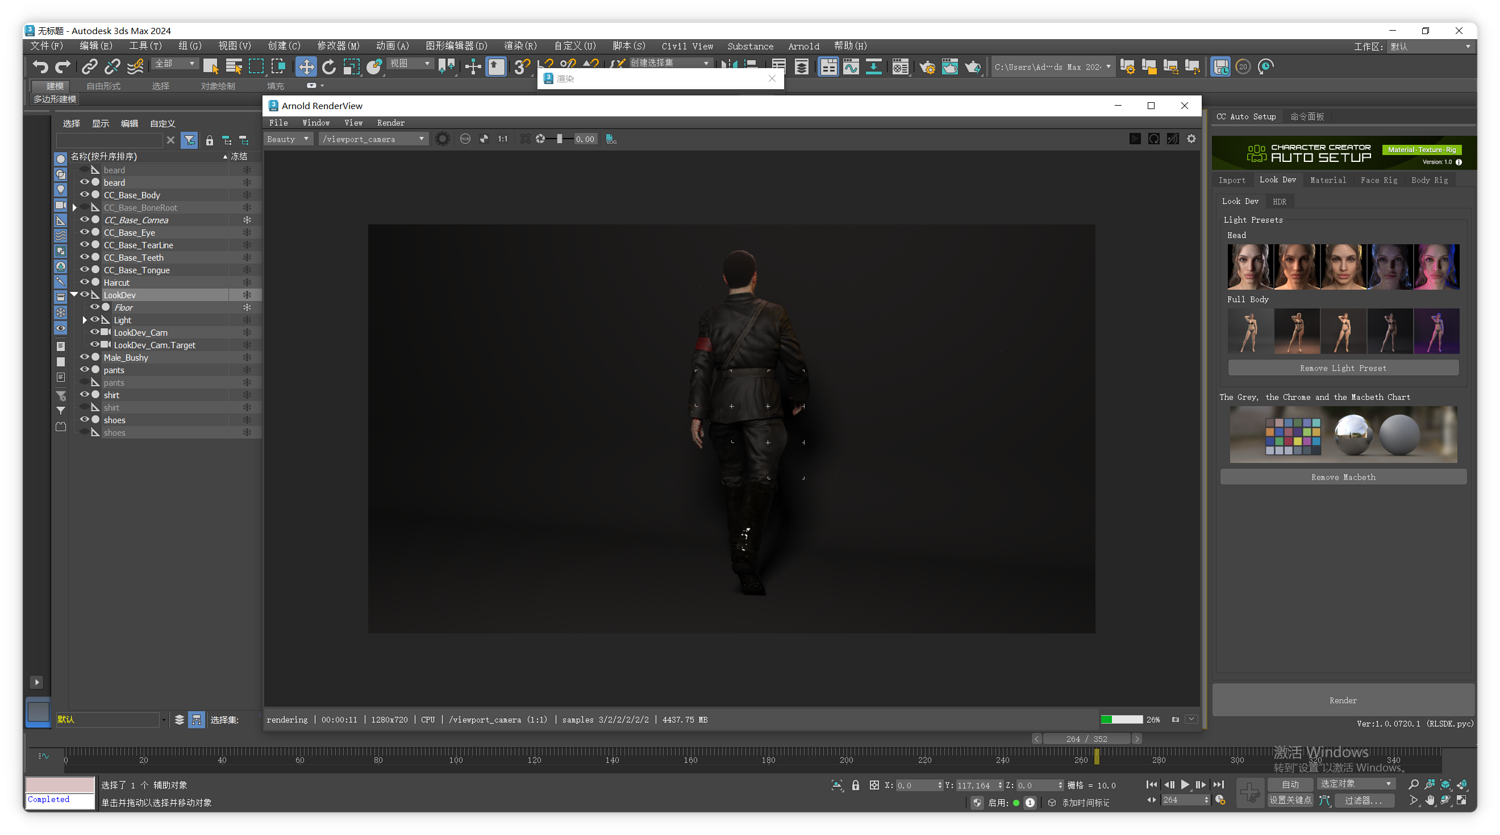
Task: Select the Move transform tool
Action: [x=306, y=67]
